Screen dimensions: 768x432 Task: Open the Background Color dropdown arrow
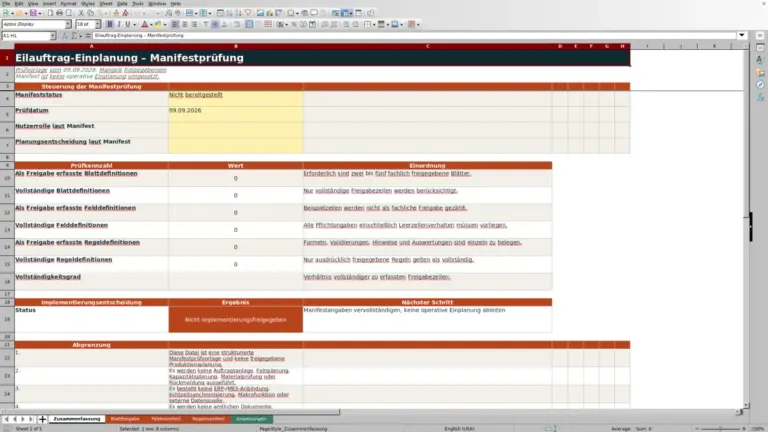click(165, 24)
